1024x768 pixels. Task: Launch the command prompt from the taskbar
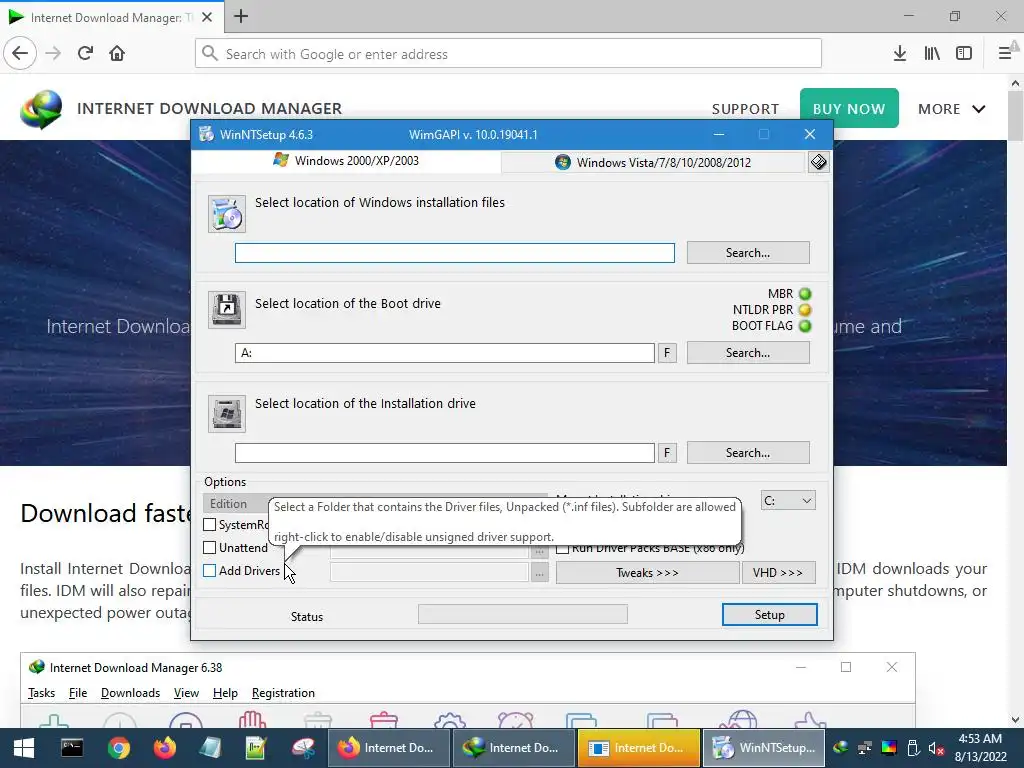[x=72, y=748]
